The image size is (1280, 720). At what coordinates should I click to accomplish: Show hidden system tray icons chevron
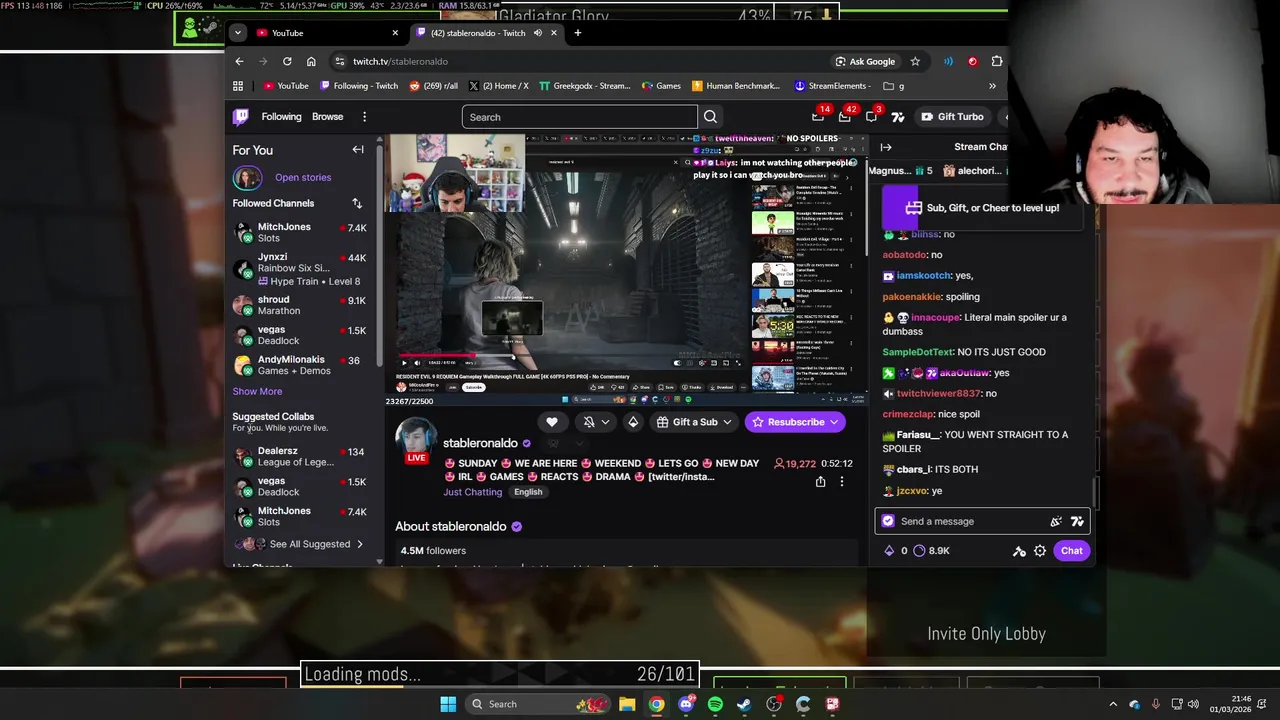pos(1112,704)
